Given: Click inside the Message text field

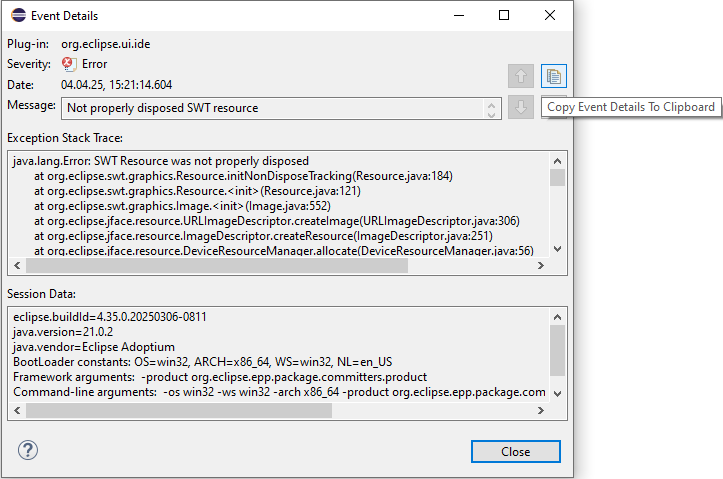Looking at the screenshot, I should coord(270,108).
